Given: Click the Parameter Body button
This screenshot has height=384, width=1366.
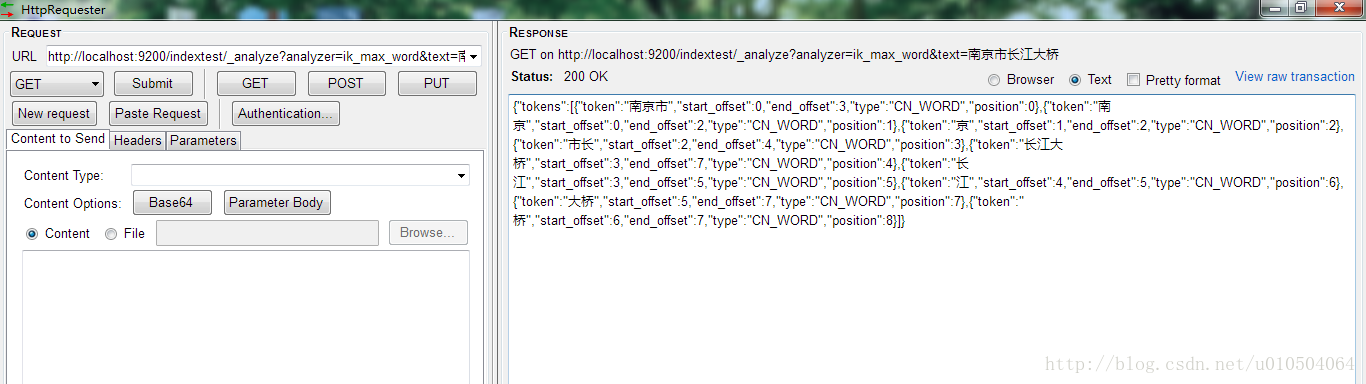Looking at the screenshot, I should pos(277,203).
